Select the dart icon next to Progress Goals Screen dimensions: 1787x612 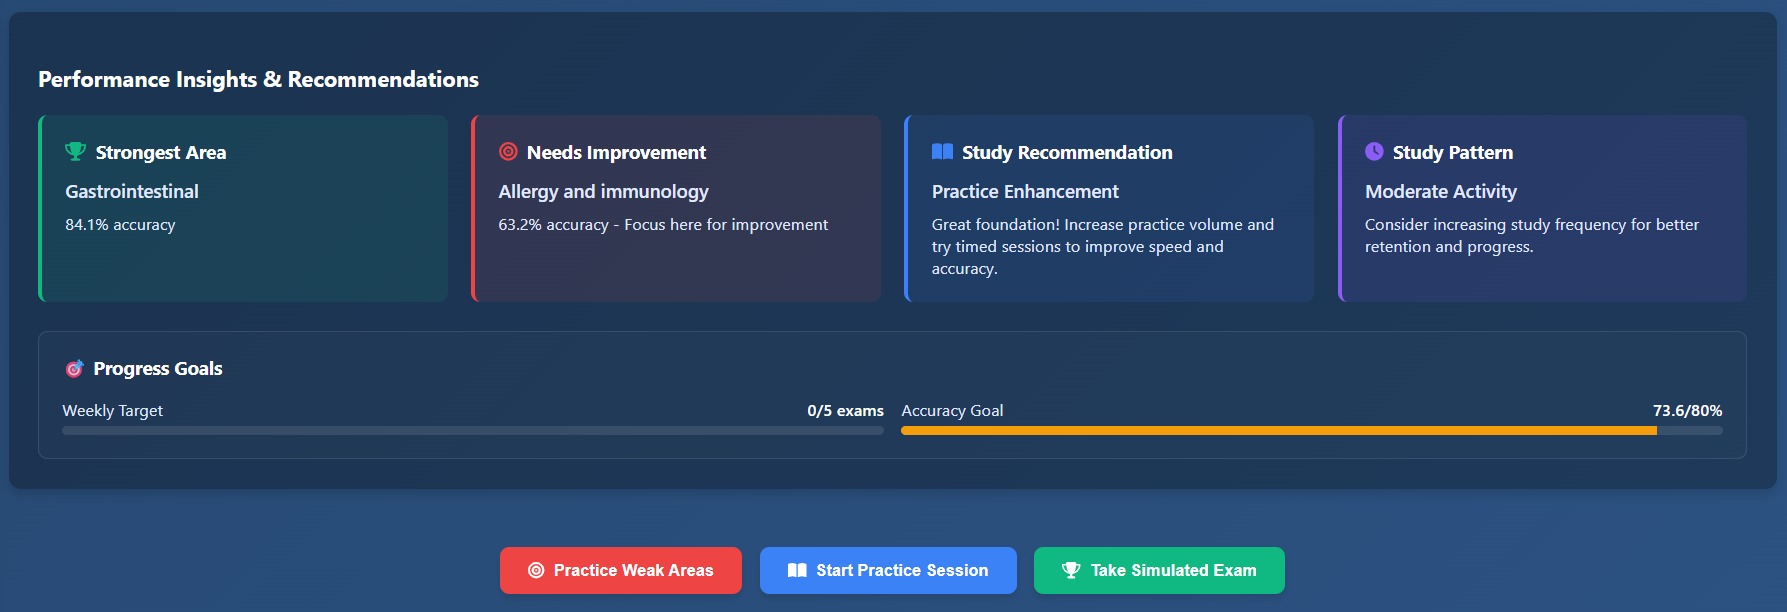(x=73, y=368)
